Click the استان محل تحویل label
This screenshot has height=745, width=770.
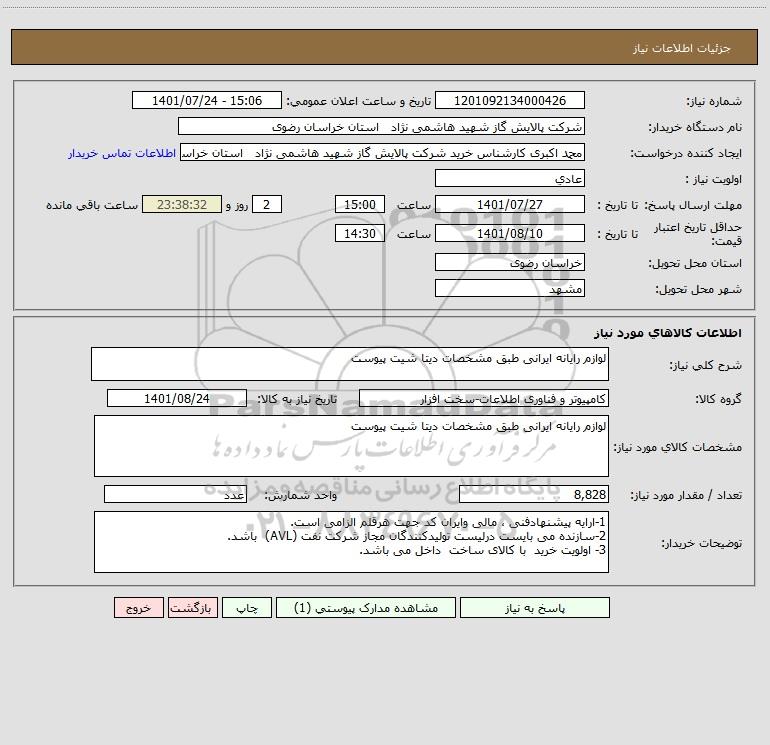point(695,263)
